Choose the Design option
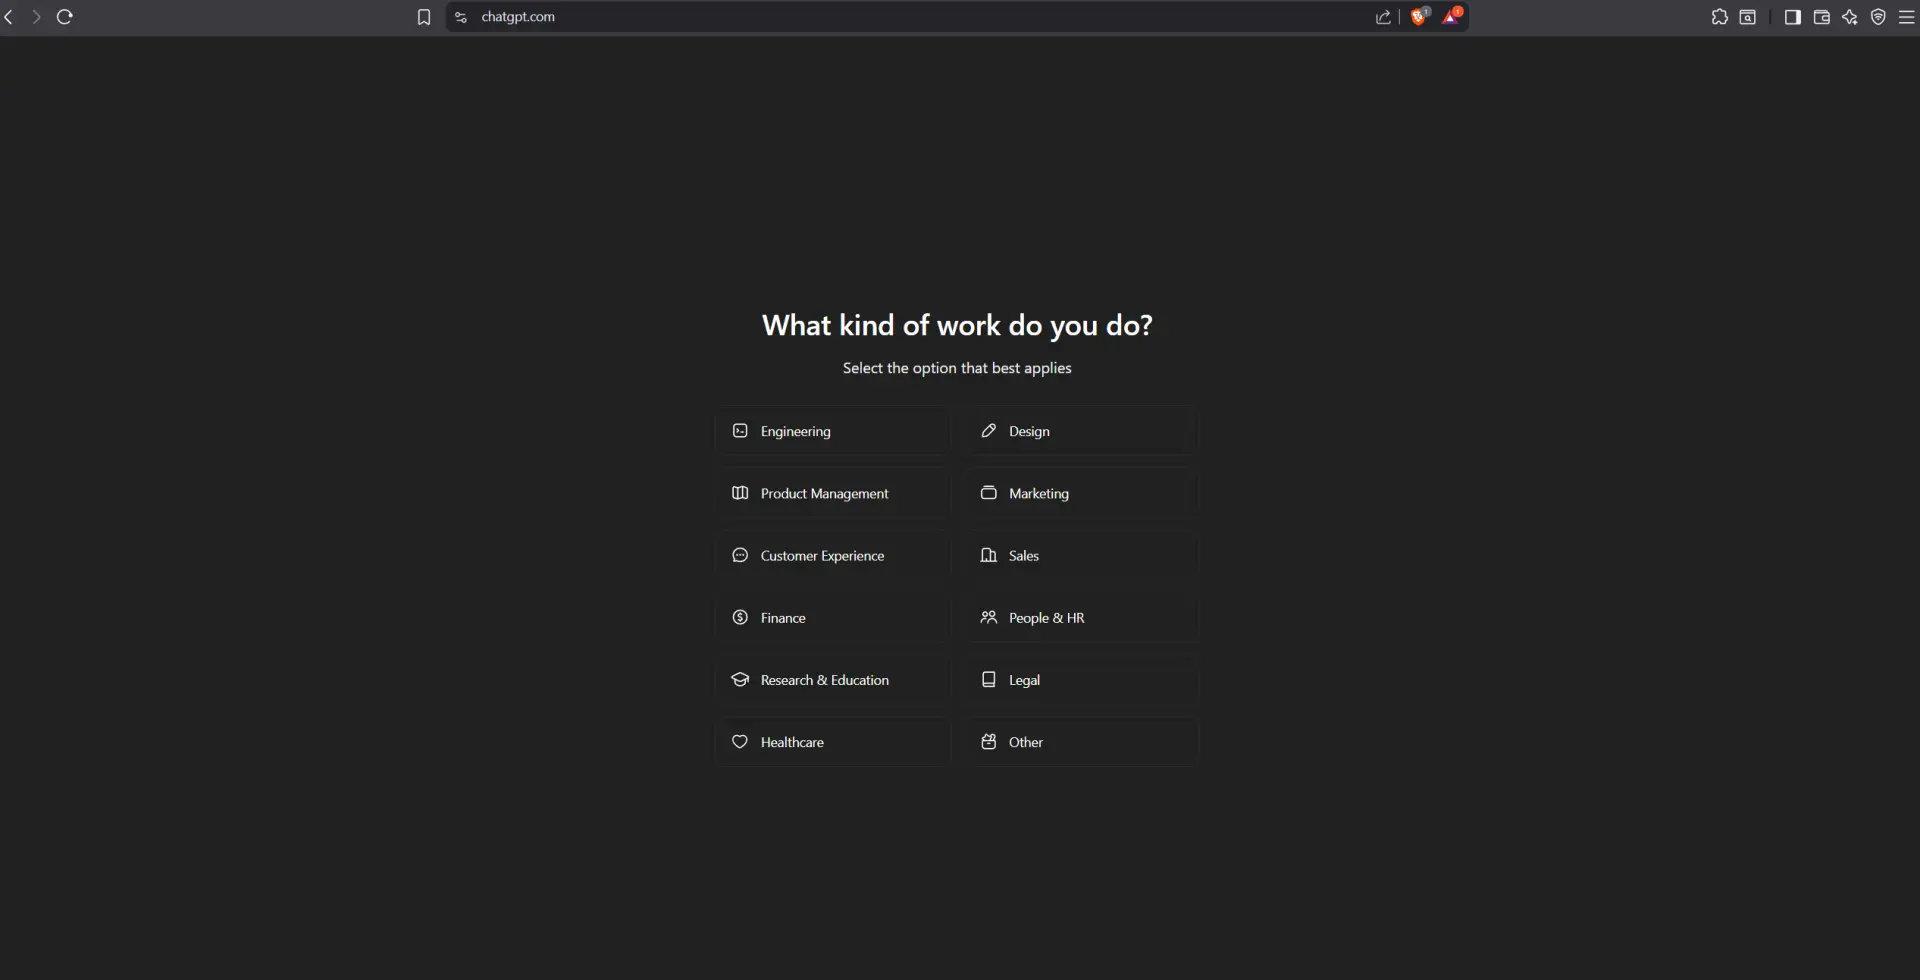1920x980 pixels. [1081, 431]
